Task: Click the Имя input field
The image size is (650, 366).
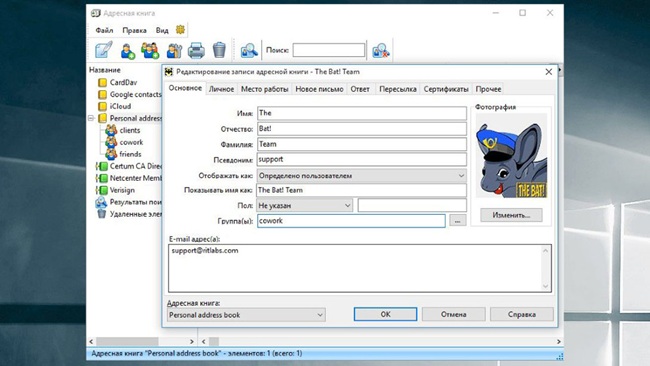Action: pos(361,113)
